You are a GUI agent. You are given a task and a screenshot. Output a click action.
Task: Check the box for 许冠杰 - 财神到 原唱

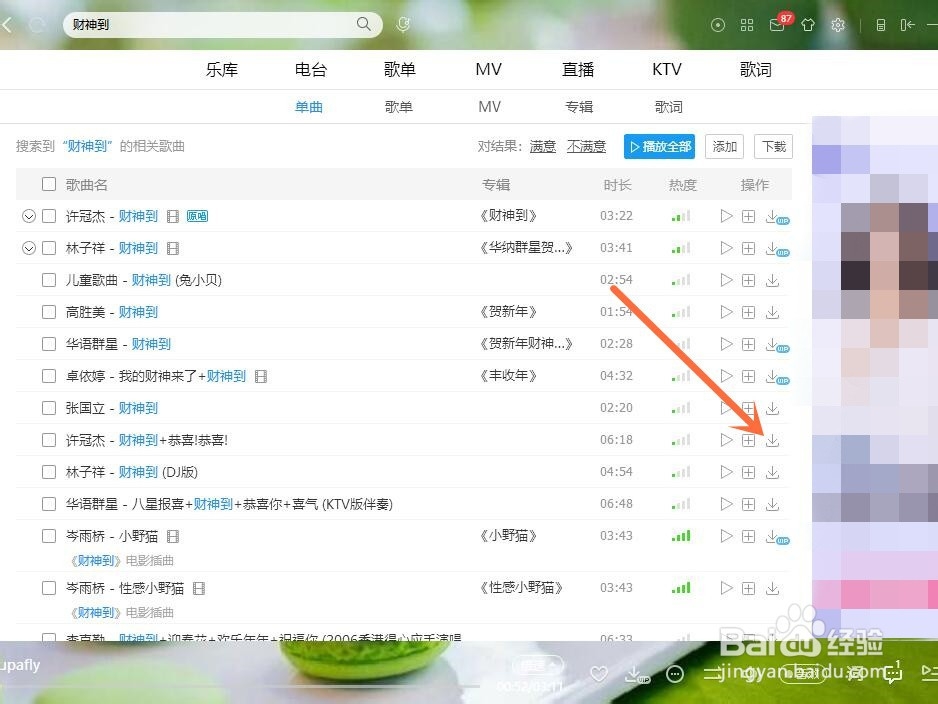point(49,216)
